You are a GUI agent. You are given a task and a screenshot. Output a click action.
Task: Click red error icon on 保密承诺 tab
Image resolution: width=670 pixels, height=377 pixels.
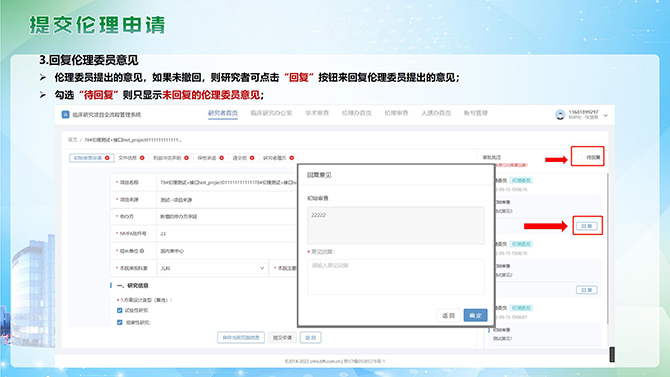tap(221, 158)
